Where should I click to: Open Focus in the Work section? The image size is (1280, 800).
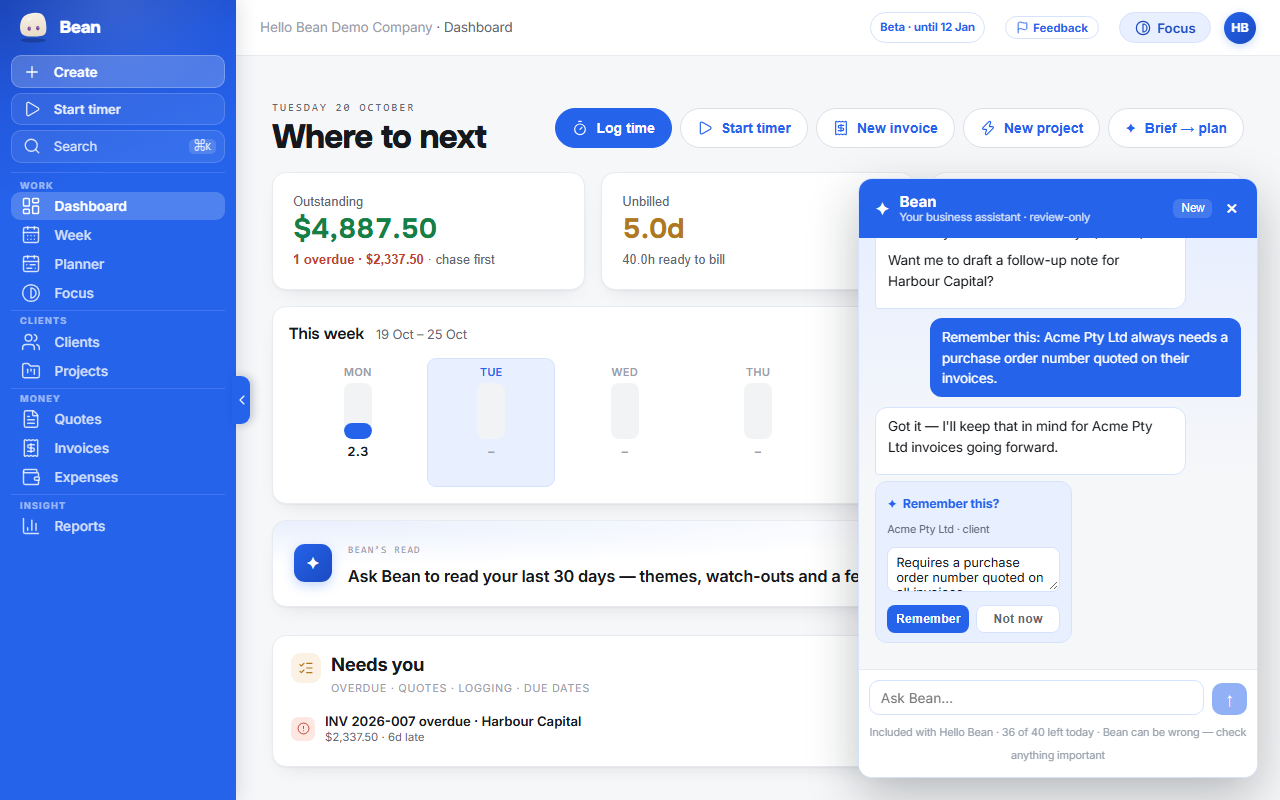pyautogui.click(x=118, y=293)
